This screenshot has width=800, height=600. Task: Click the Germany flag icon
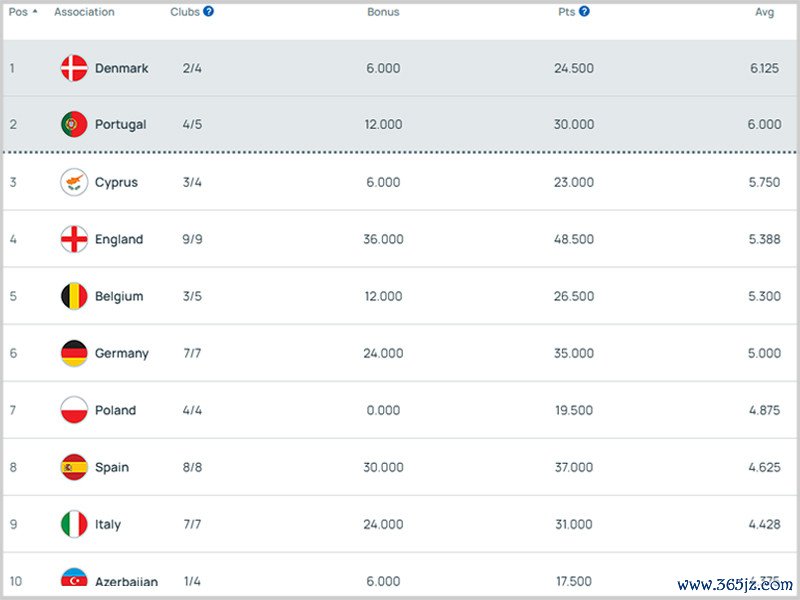click(x=74, y=354)
